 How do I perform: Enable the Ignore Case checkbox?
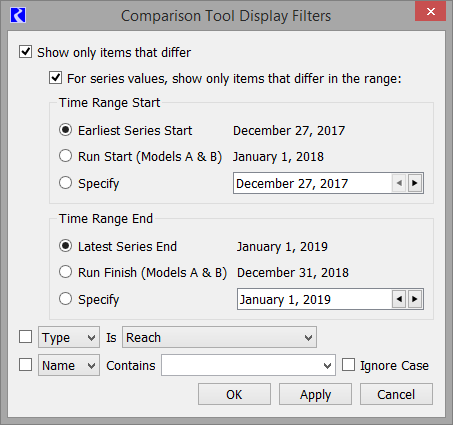[348, 365]
